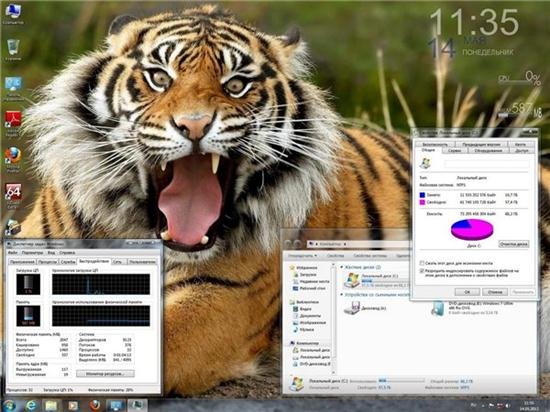Open Доступ tab in disk properties
This screenshot has width=550, height=412.
522,150
